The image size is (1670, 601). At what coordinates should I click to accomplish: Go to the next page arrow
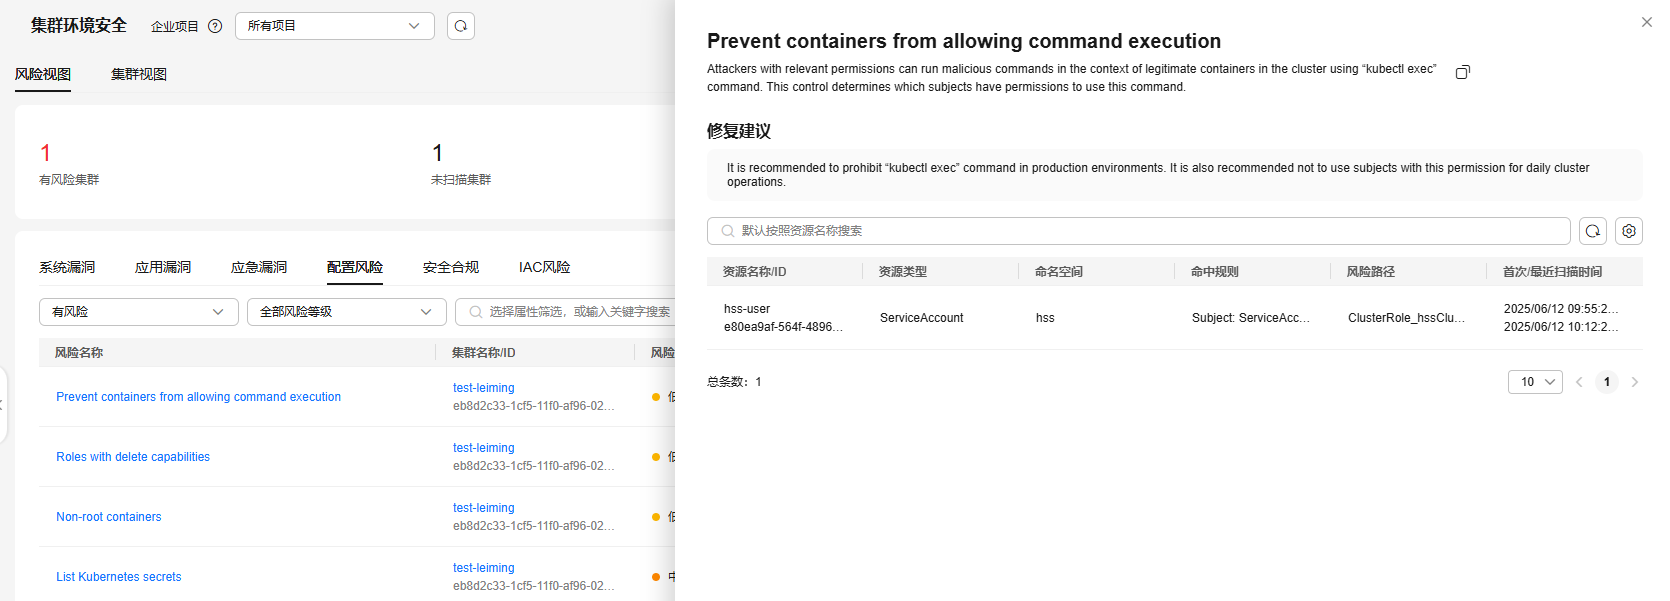pyautogui.click(x=1635, y=382)
